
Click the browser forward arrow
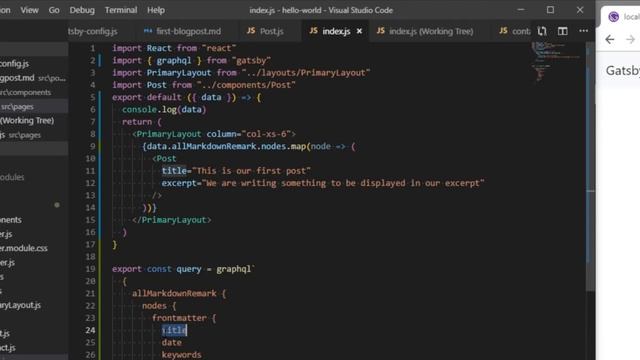pos(630,39)
